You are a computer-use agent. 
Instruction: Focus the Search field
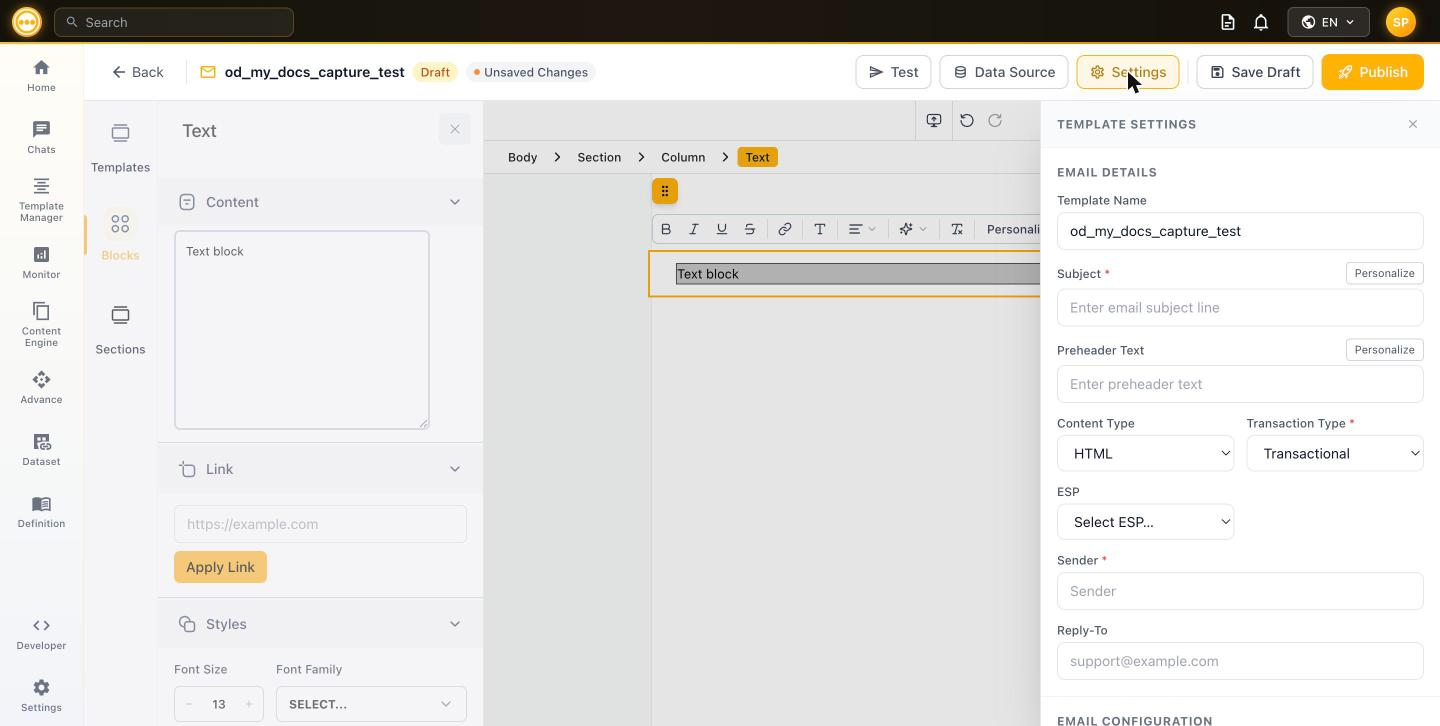click(174, 22)
